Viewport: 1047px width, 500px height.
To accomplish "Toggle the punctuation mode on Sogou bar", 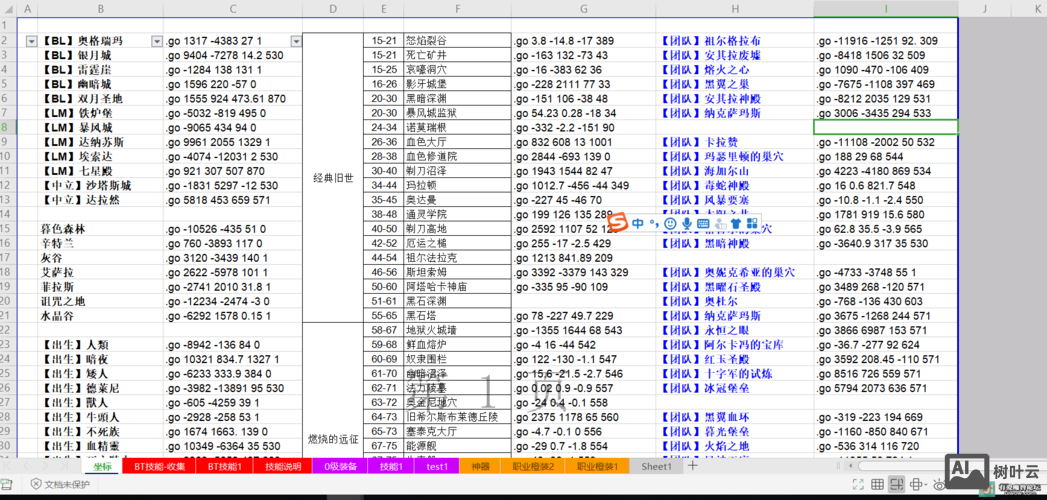I will (654, 223).
